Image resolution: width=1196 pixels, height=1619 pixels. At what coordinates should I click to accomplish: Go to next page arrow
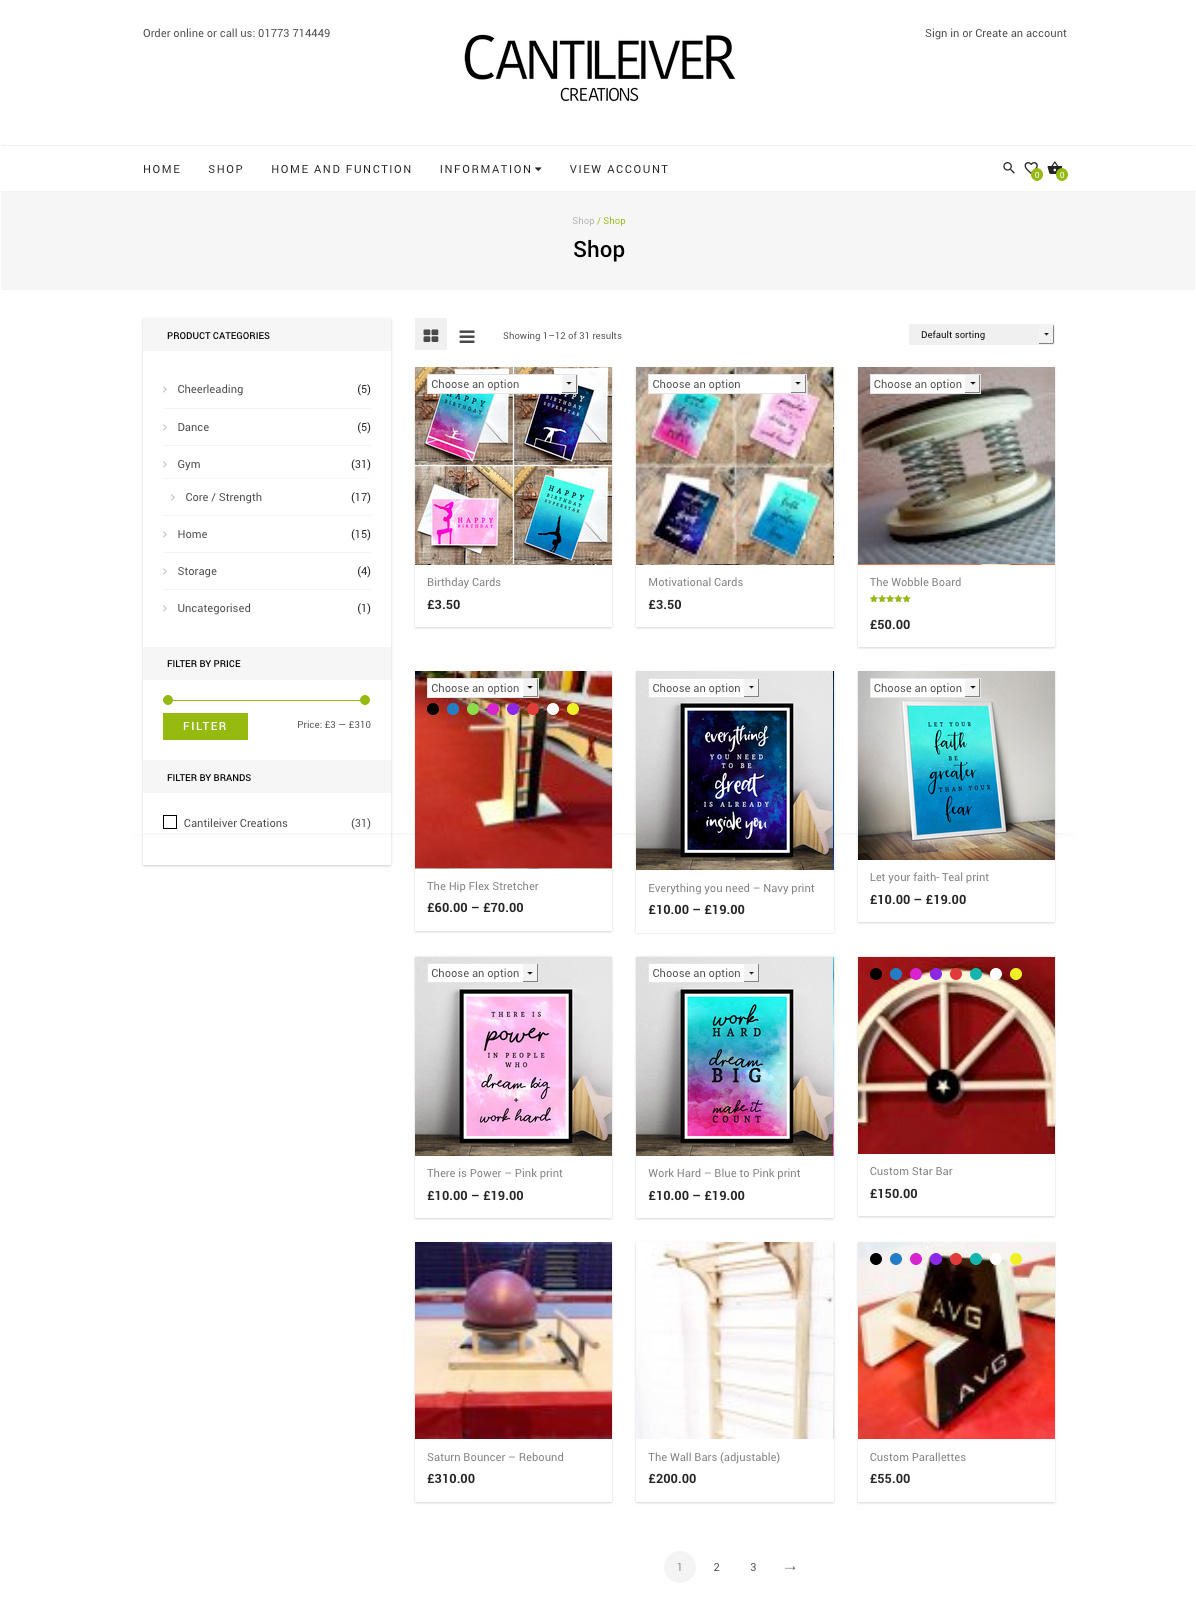(x=790, y=1567)
